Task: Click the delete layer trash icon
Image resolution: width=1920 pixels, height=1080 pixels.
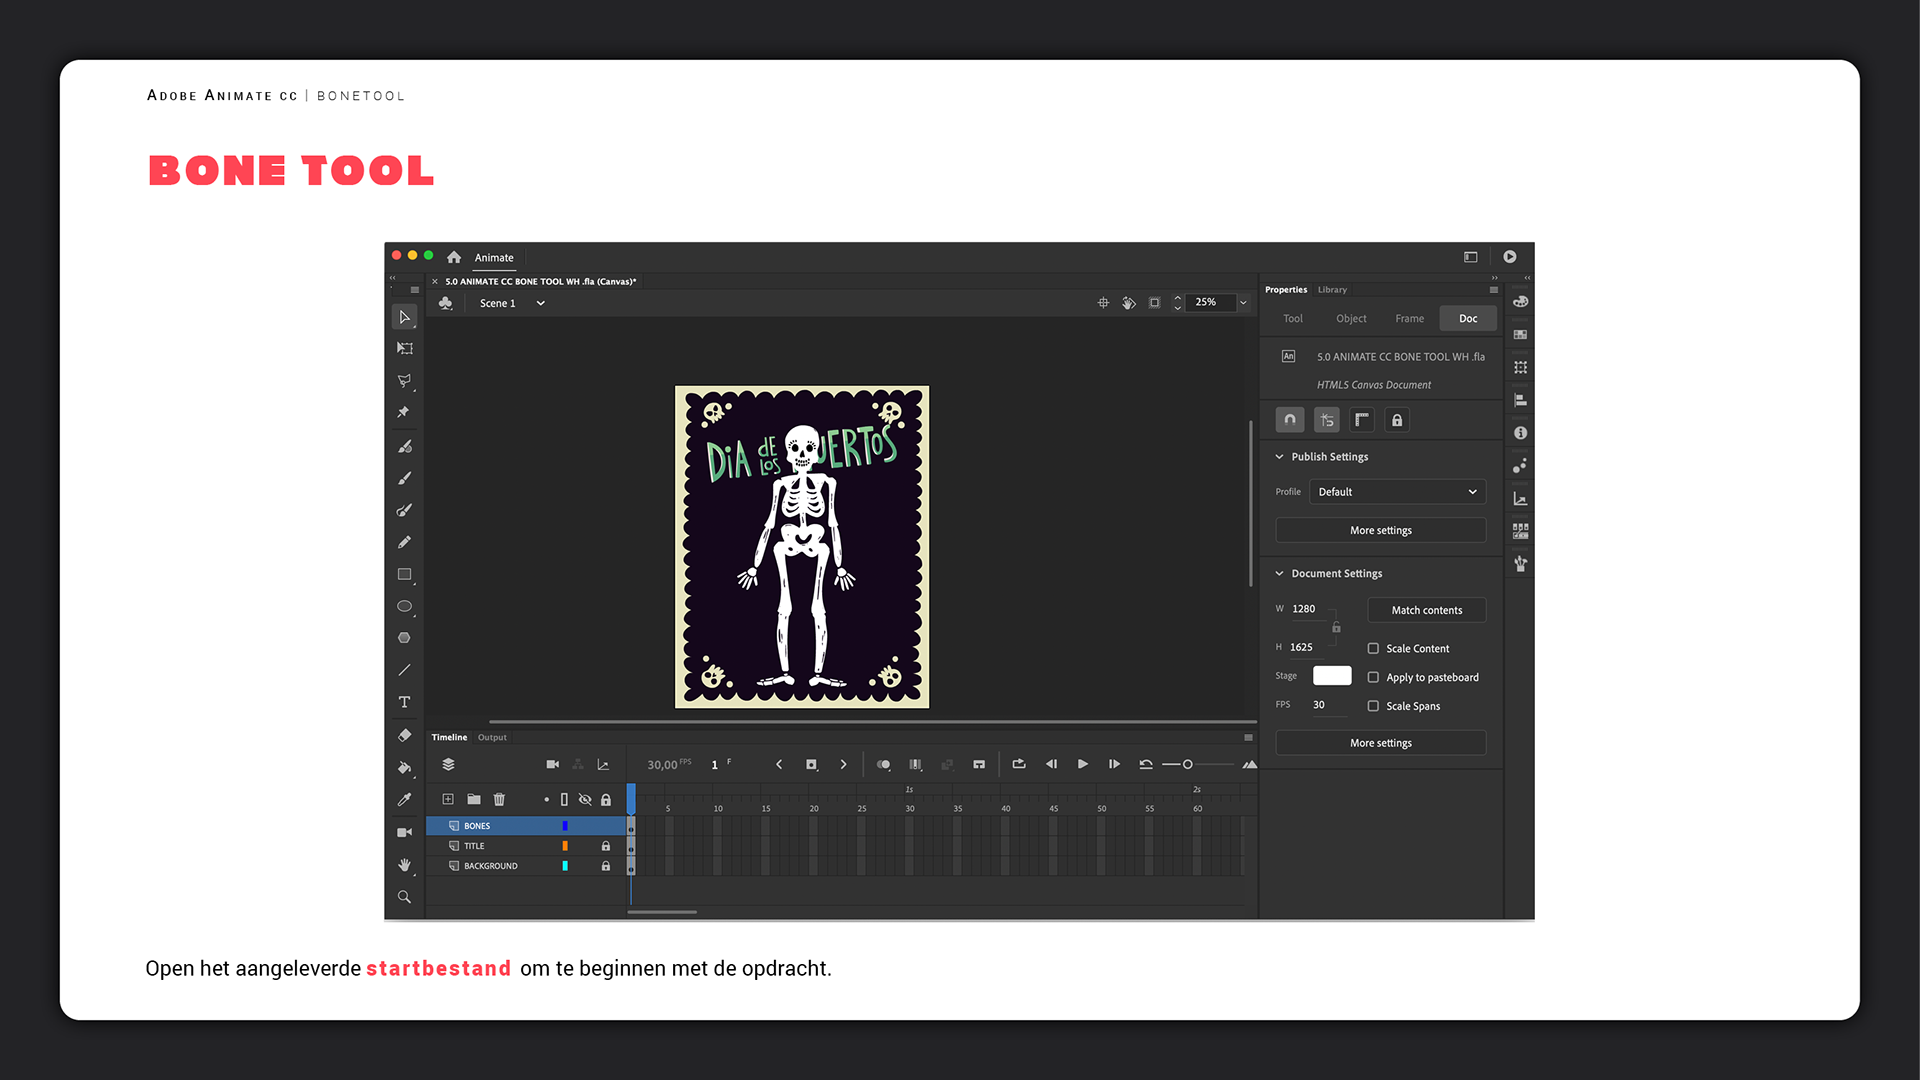Action: 499,799
